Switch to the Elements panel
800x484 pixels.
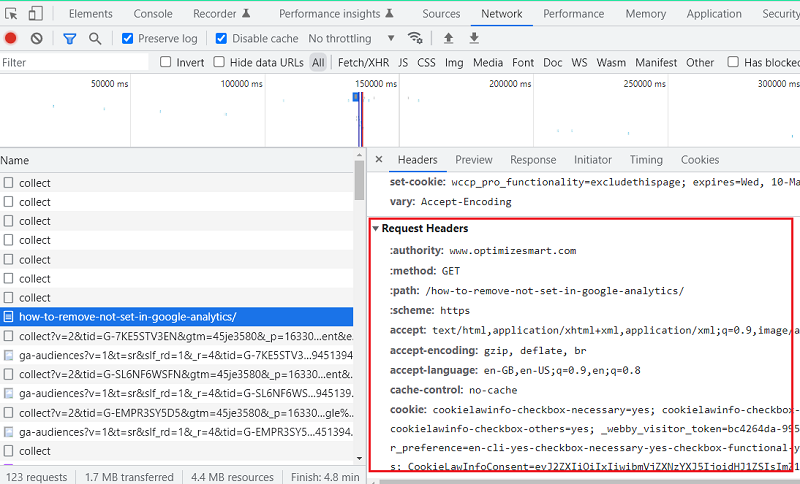coord(90,14)
